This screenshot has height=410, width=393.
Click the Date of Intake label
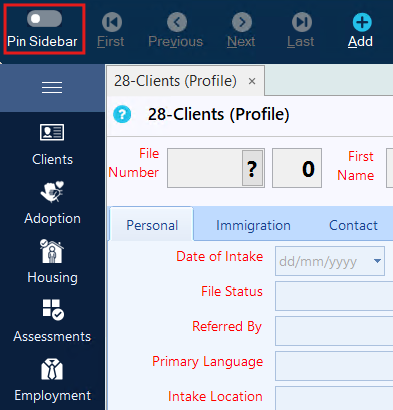220,256
